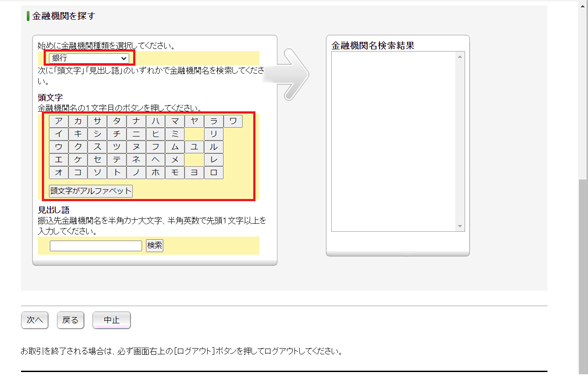
Task: Pick the ハ kana key
Action: (x=156, y=121)
